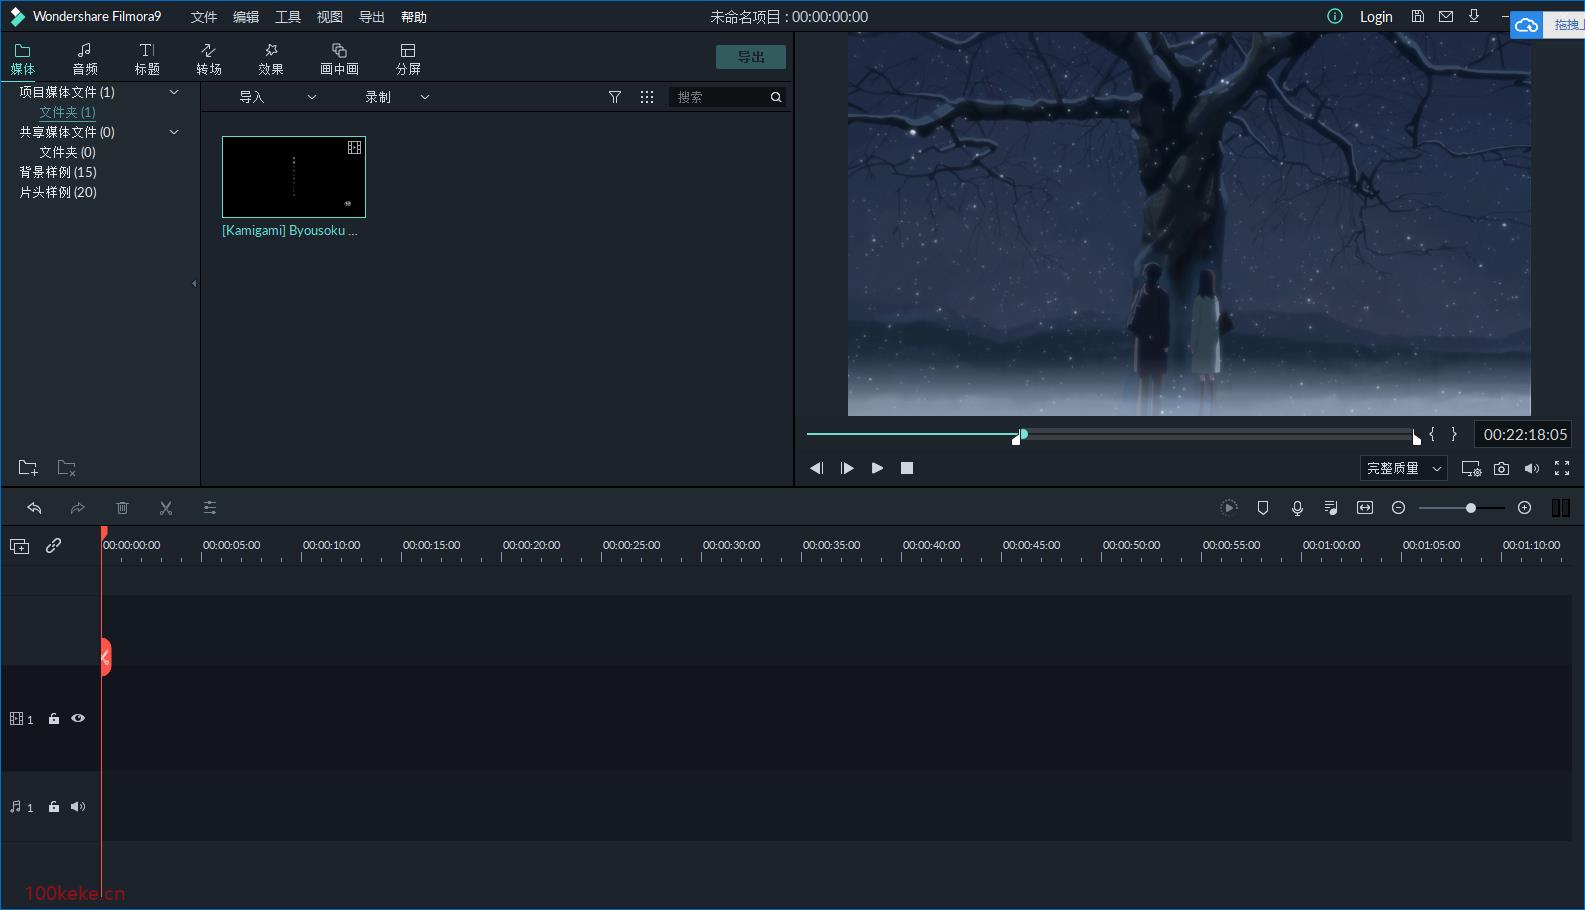Click the preview display settings icon
Screen dimensions: 1585x910
pos(1471,468)
